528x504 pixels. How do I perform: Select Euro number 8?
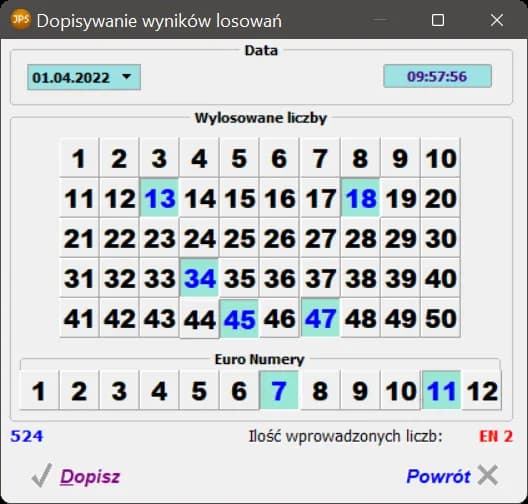(320, 390)
